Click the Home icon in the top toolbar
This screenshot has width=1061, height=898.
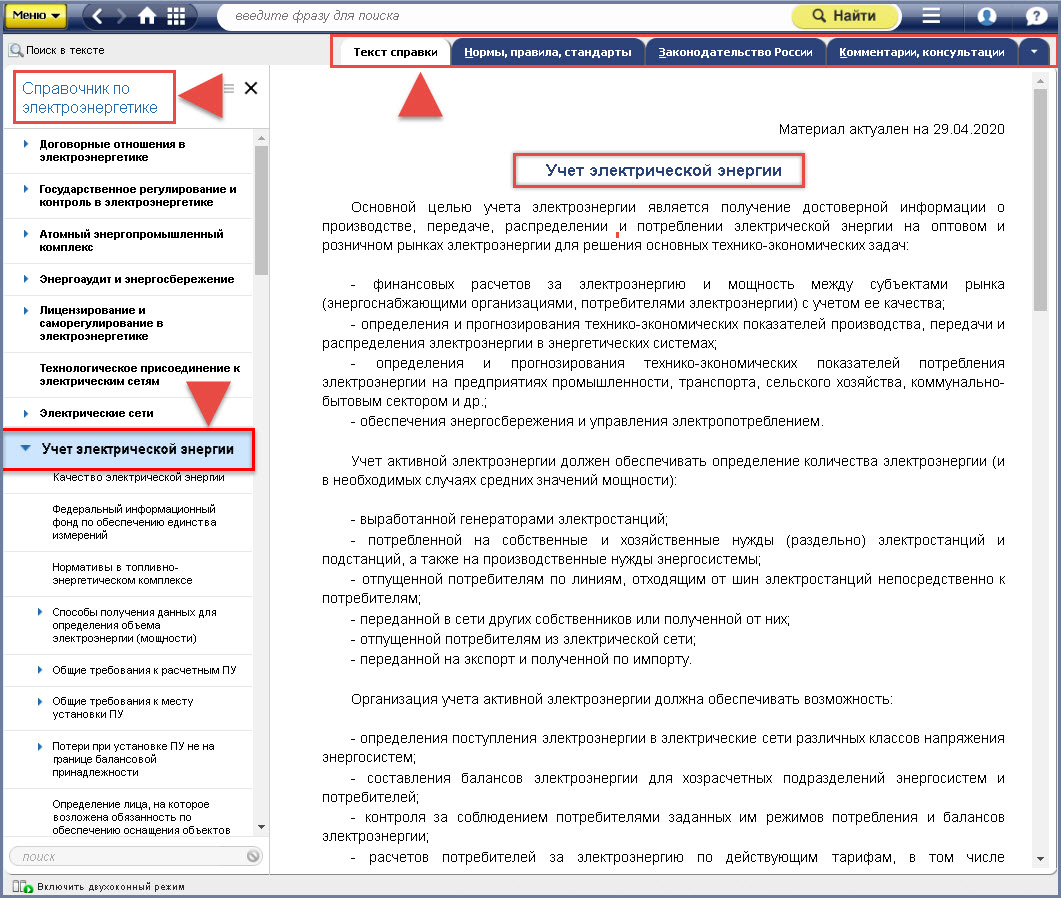click(x=147, y=16)
